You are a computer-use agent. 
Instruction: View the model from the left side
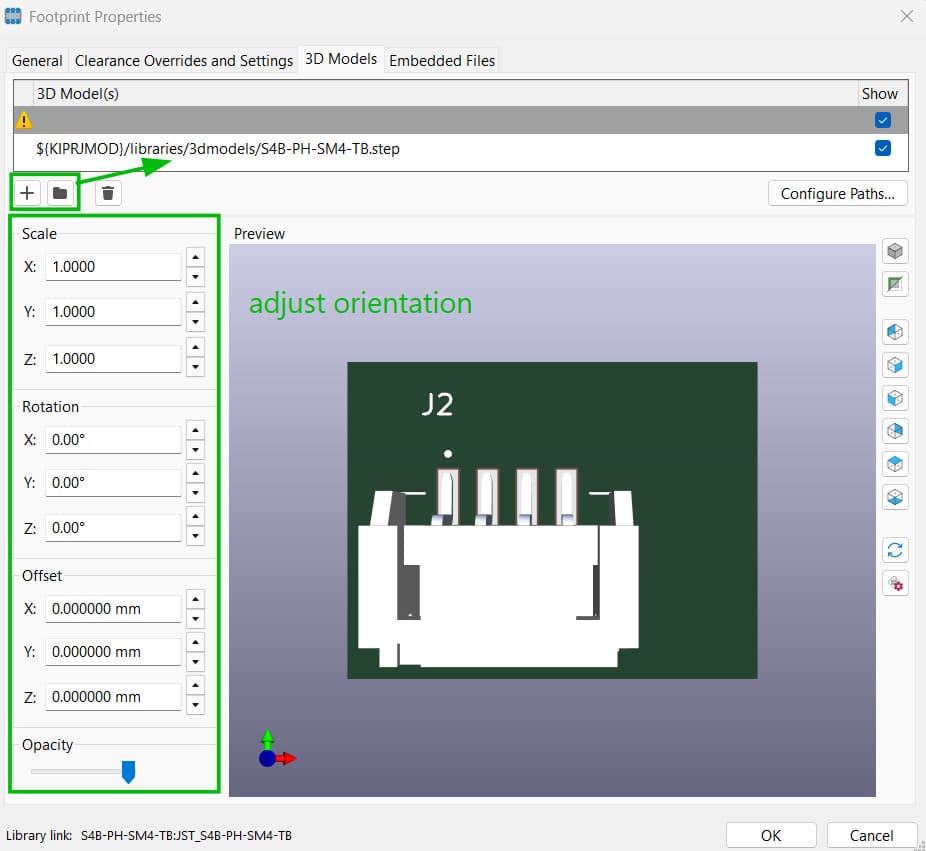(894, 331)
